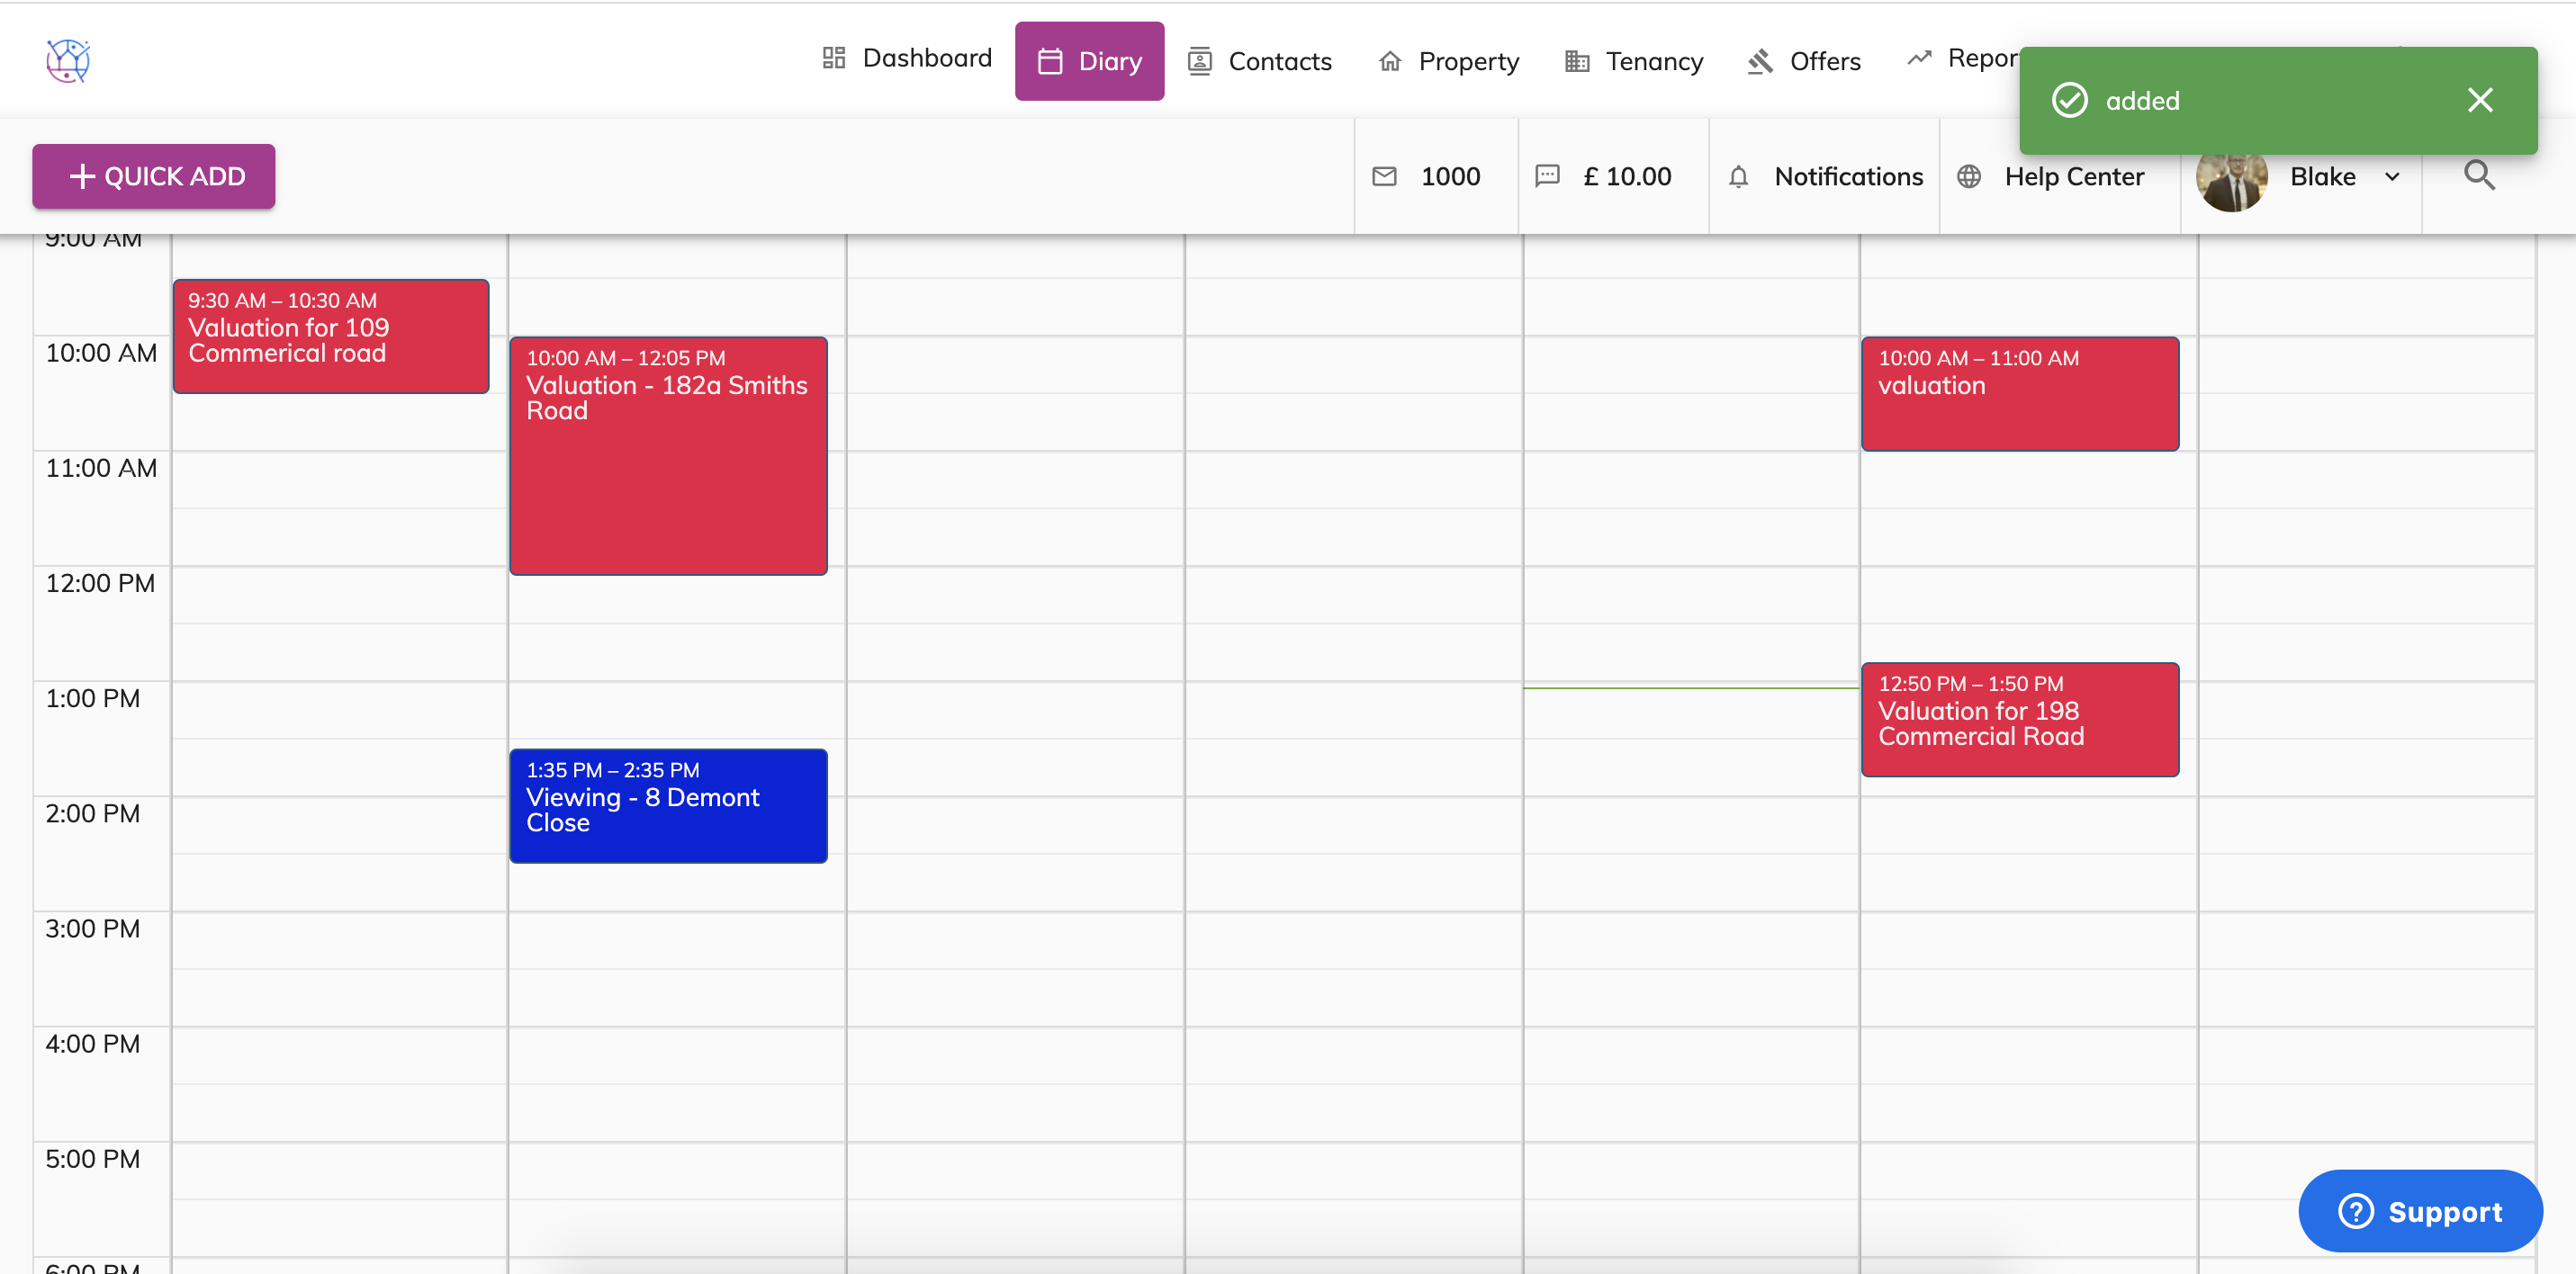
Task: Click the SMS balance message icon
Action: (x=1547, y=177)
